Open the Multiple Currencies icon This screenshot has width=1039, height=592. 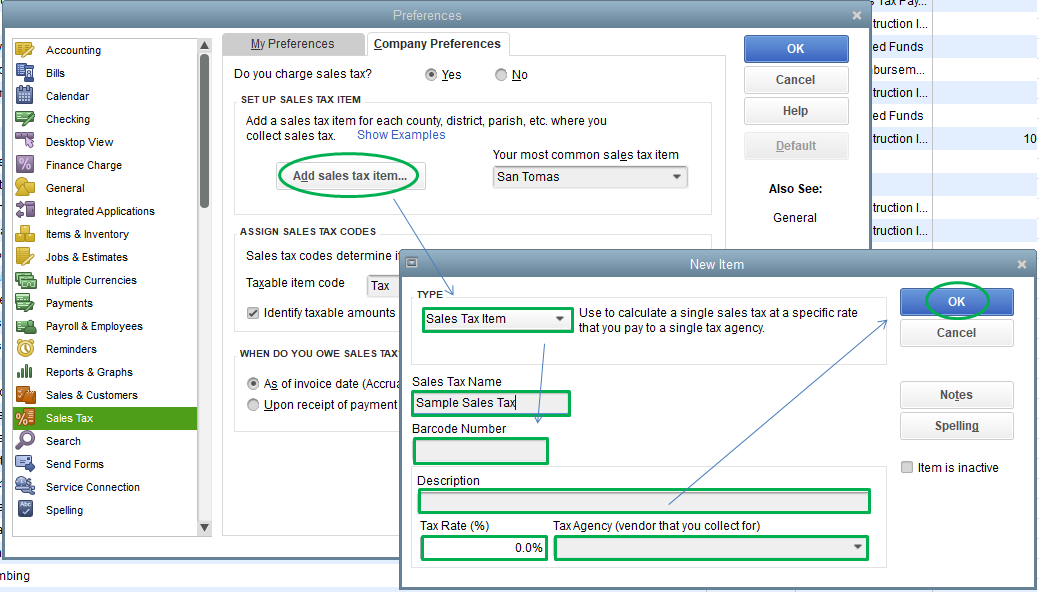tap(25, 280)
